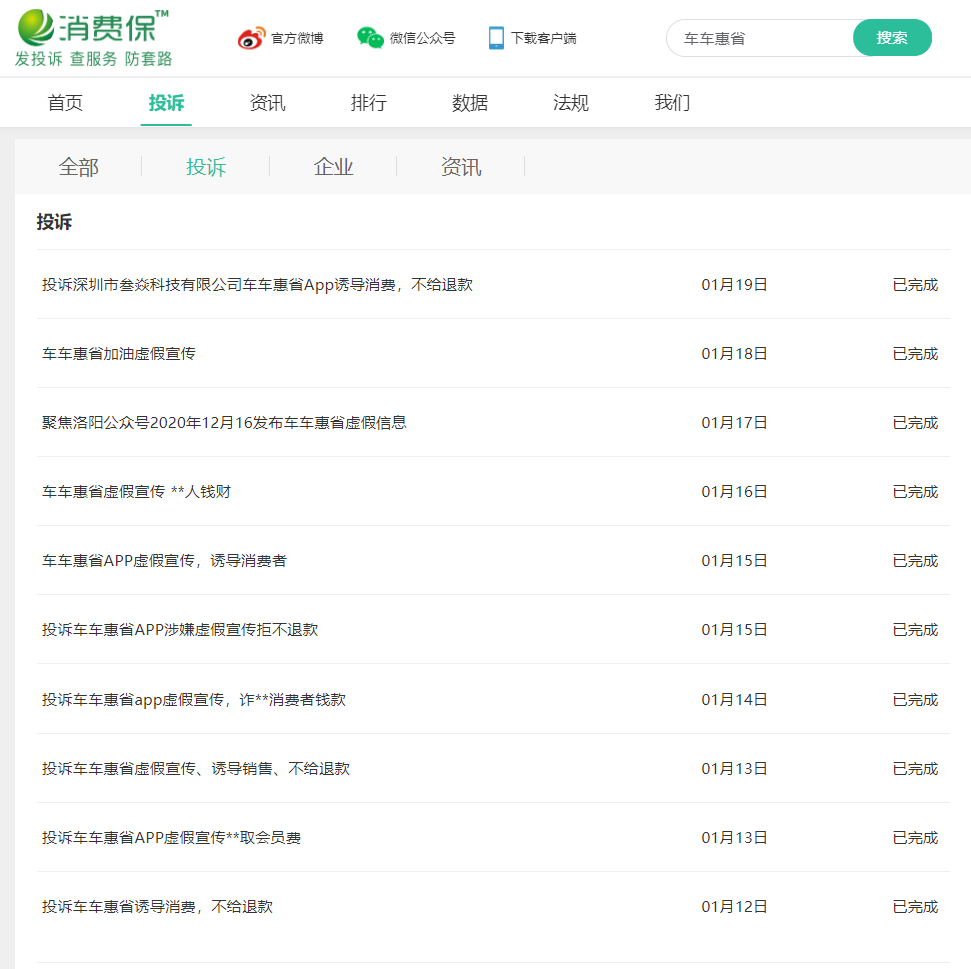This screenshot has height=969, width=971.
Task: Click 已完成 status in 01月16日 row
Action: coord(915,492)
